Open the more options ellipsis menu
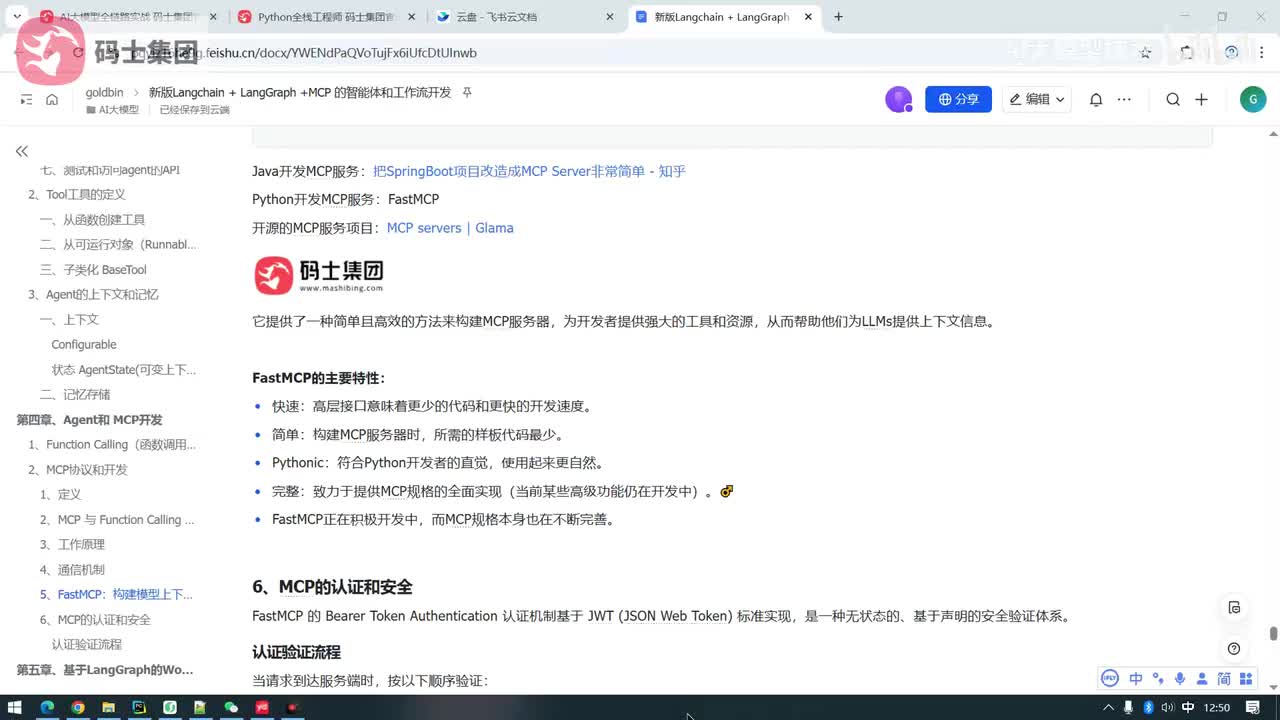 coord(1124,99)
